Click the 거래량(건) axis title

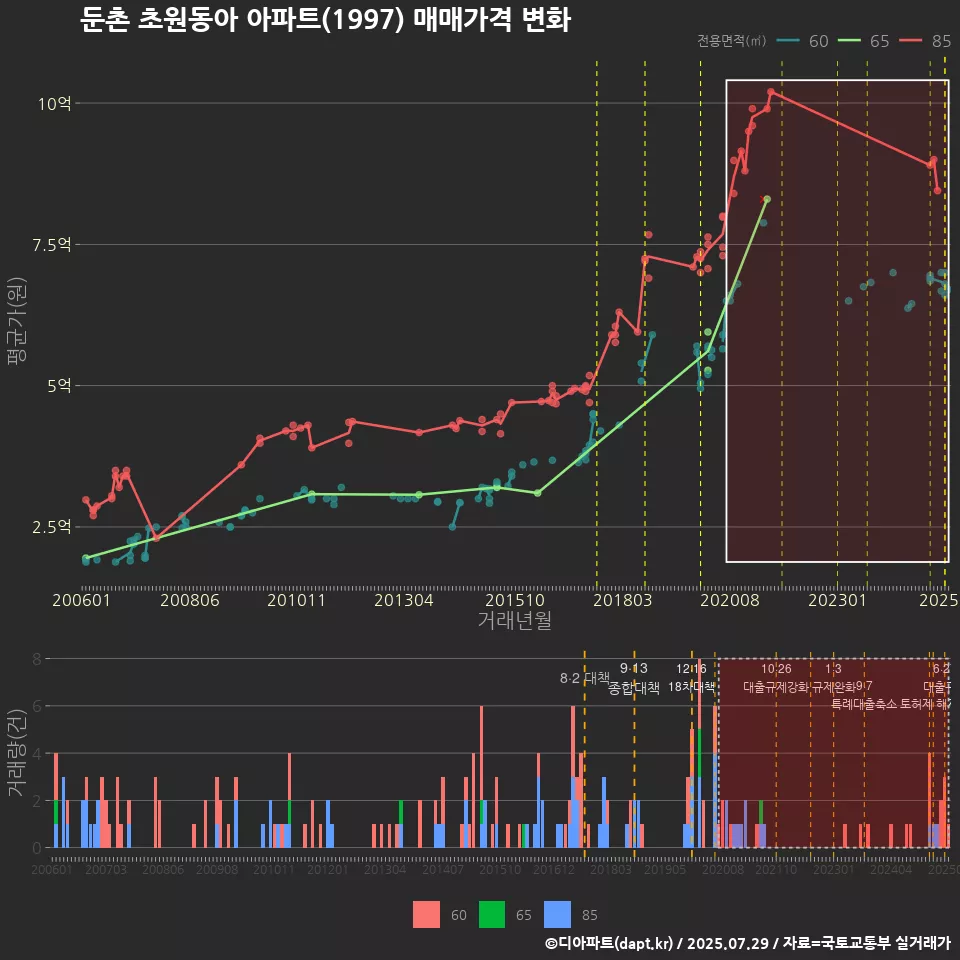pyautogui.click(x=17, y=753)
